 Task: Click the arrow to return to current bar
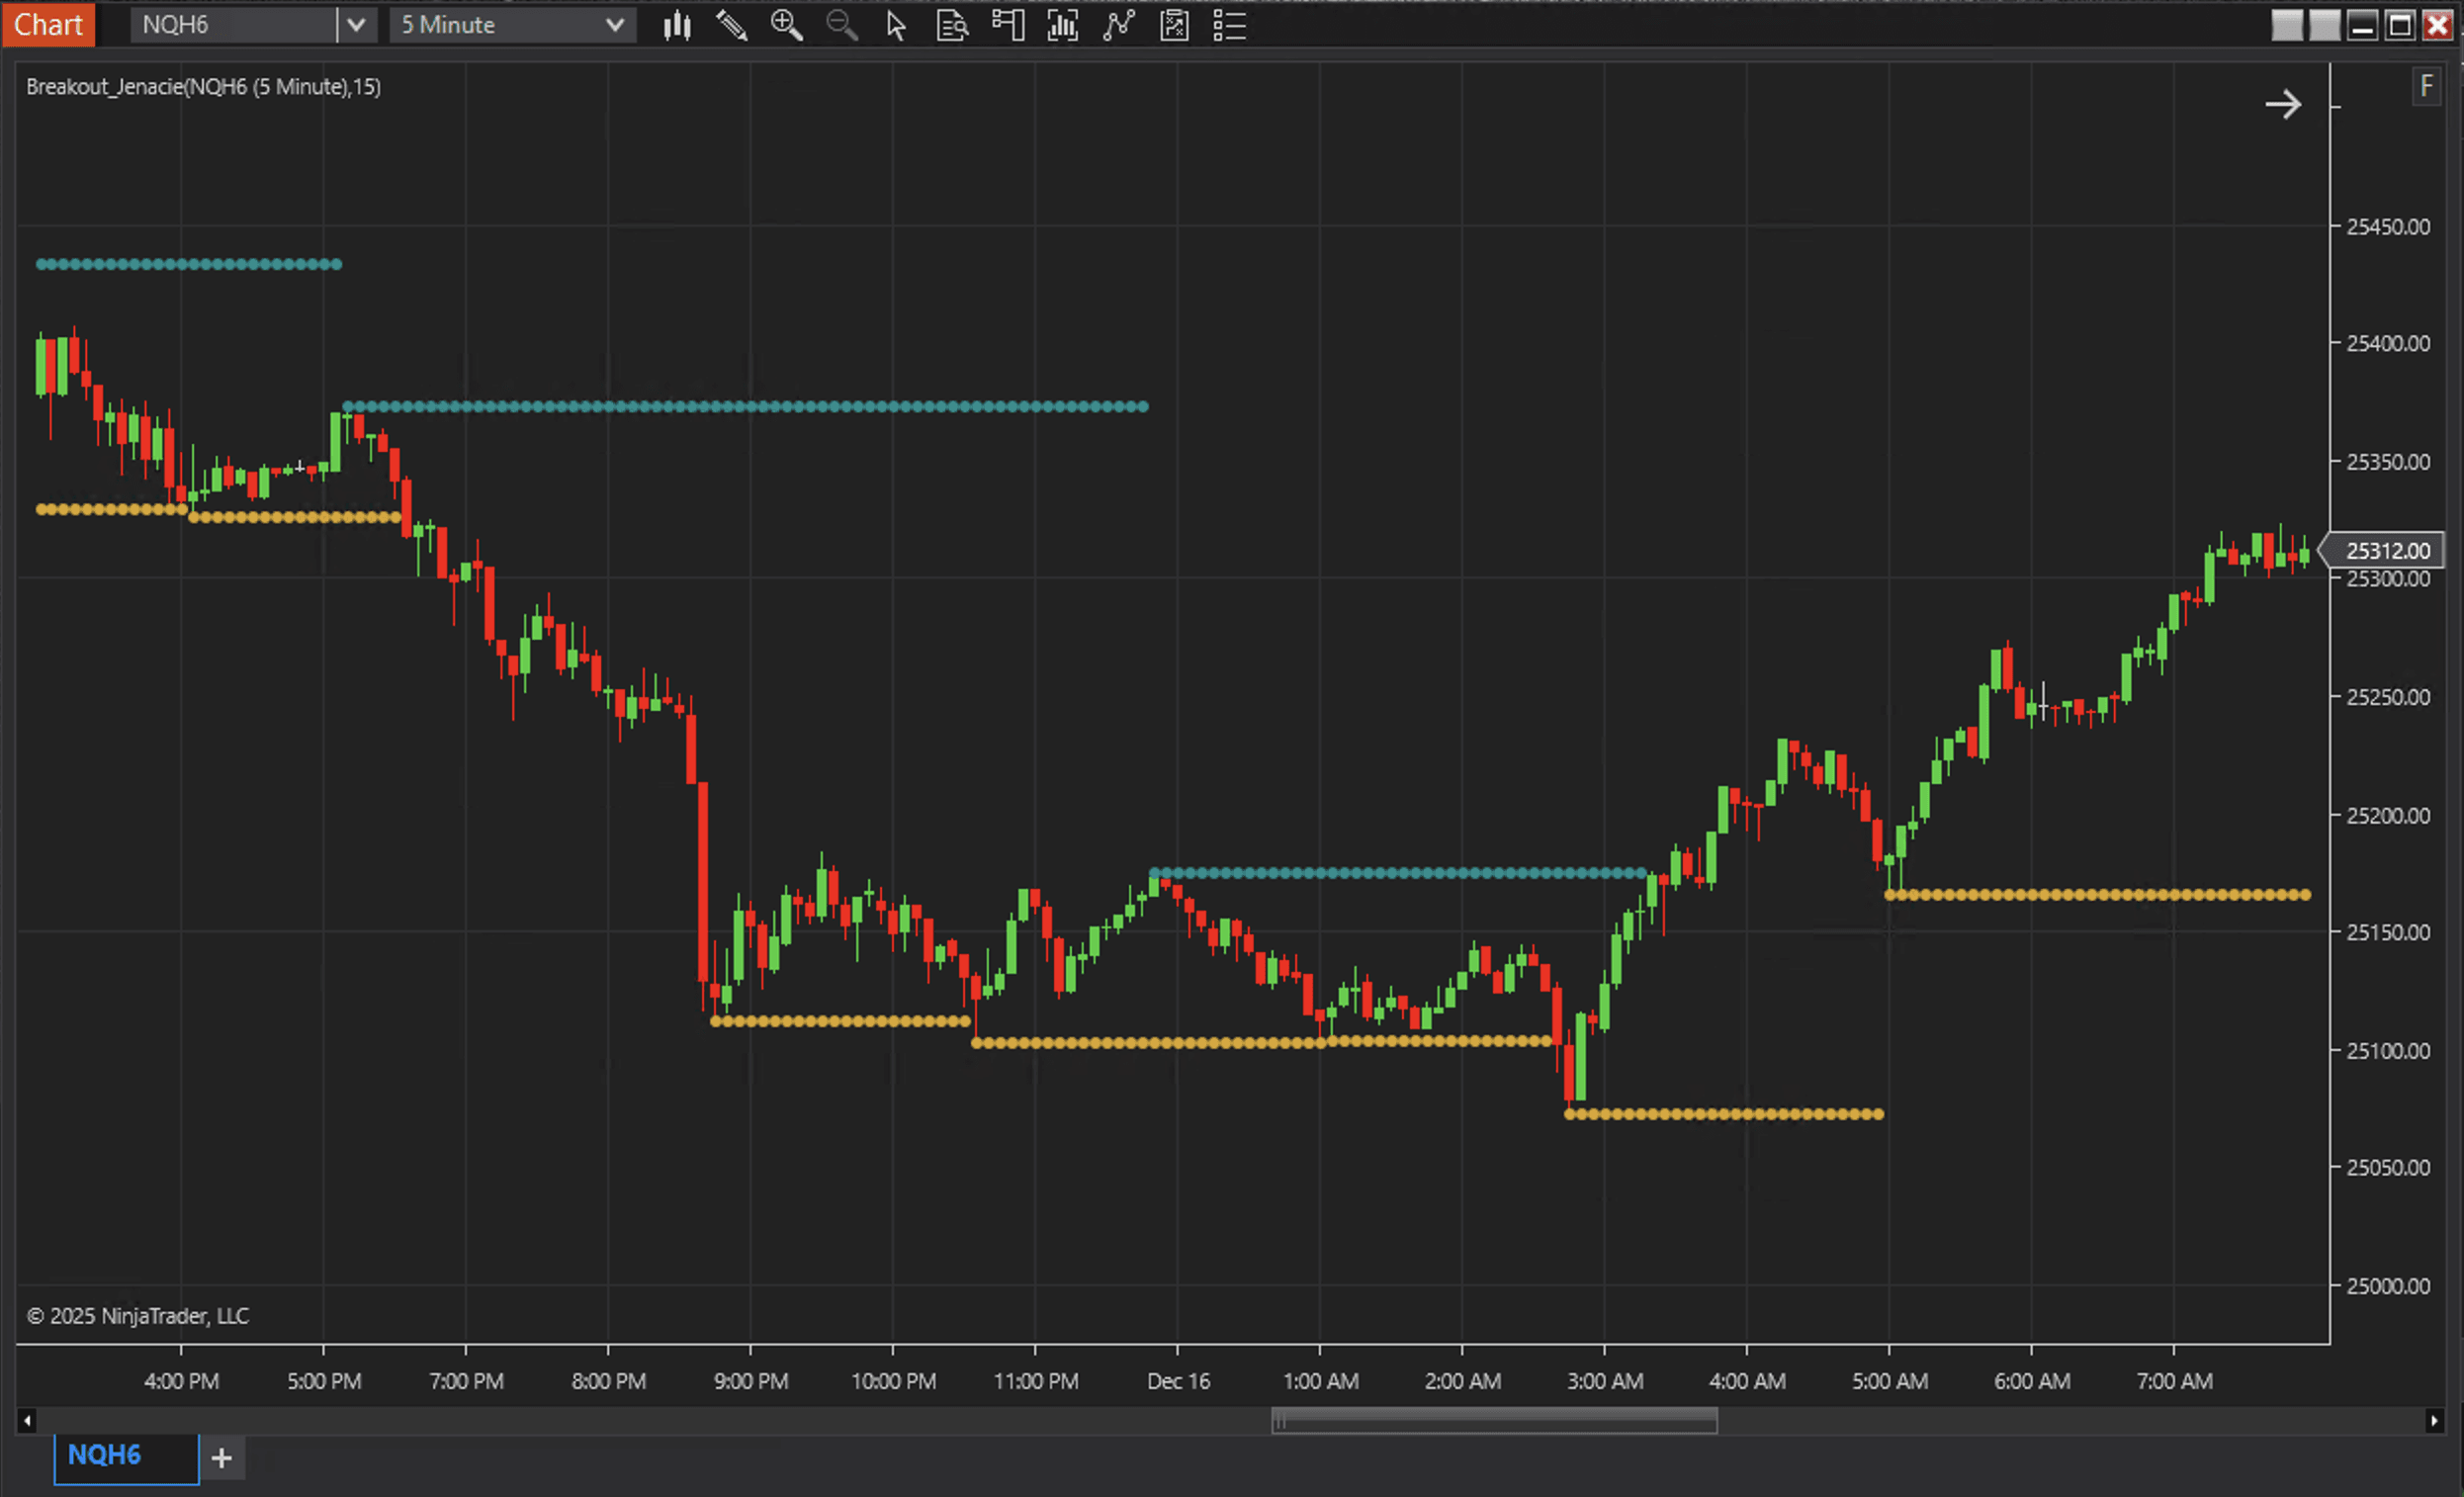[x=2283, y=104]
